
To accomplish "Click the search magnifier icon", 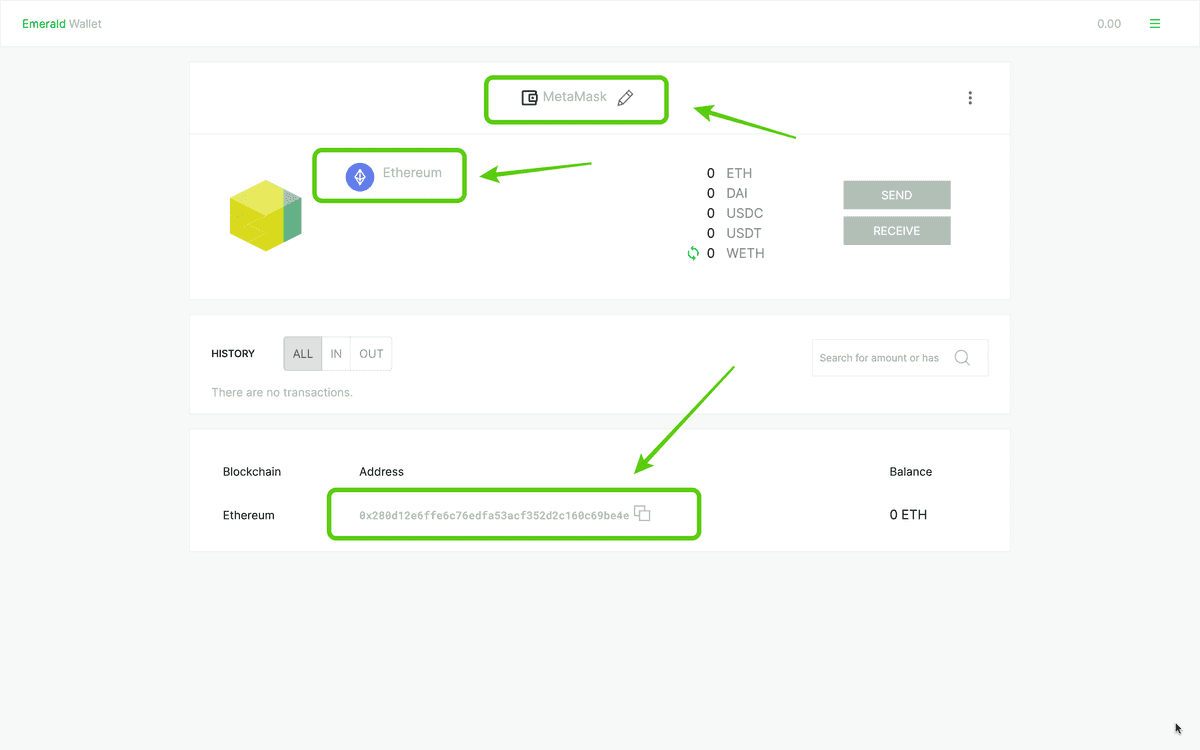I will pos(962,358).
